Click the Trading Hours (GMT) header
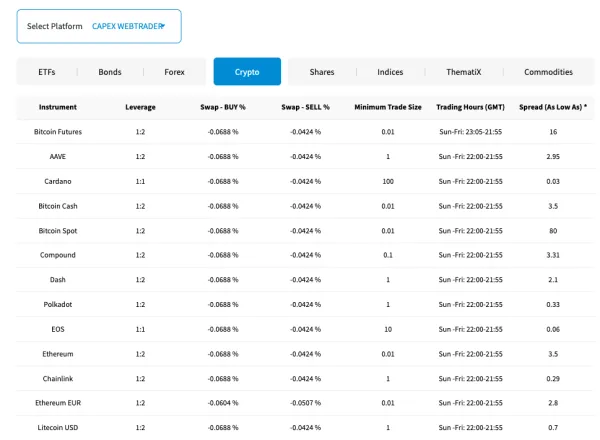The width and height of the screenshot is (600, 440). [471, 107]
